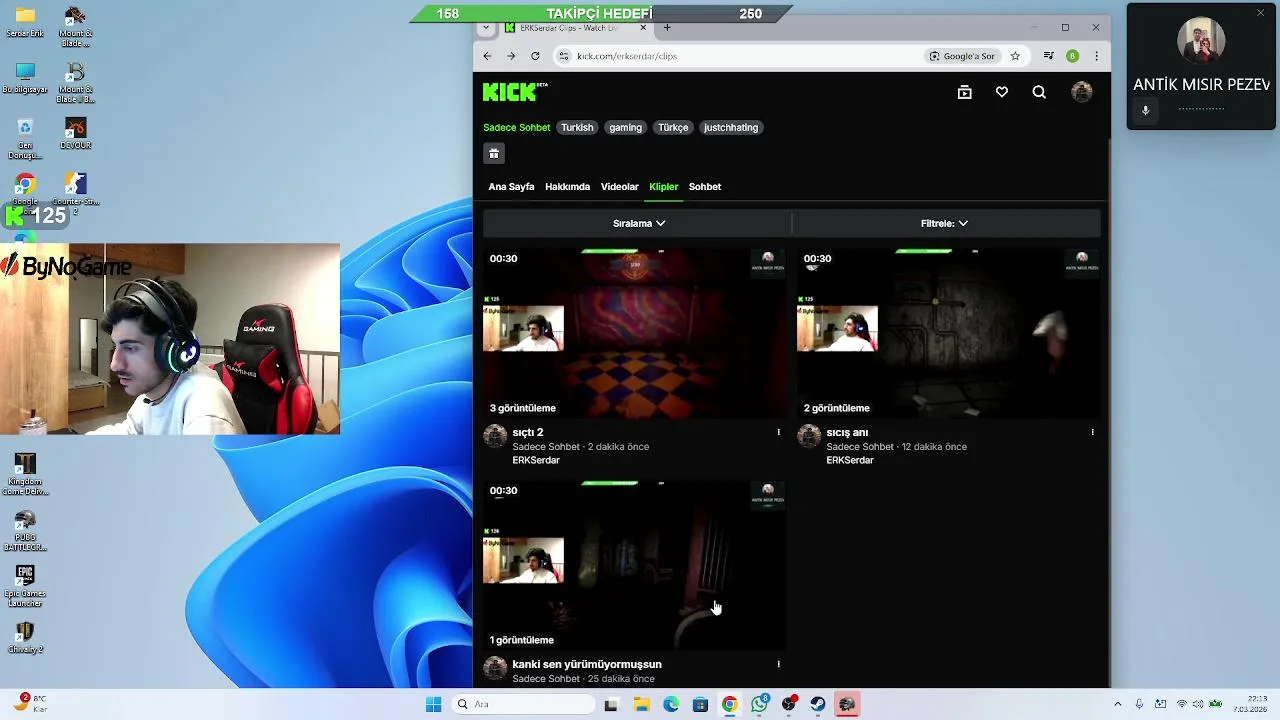1280x720 pixels.
Task: Click the Sadece Sohbet category link
Action: 516,128
